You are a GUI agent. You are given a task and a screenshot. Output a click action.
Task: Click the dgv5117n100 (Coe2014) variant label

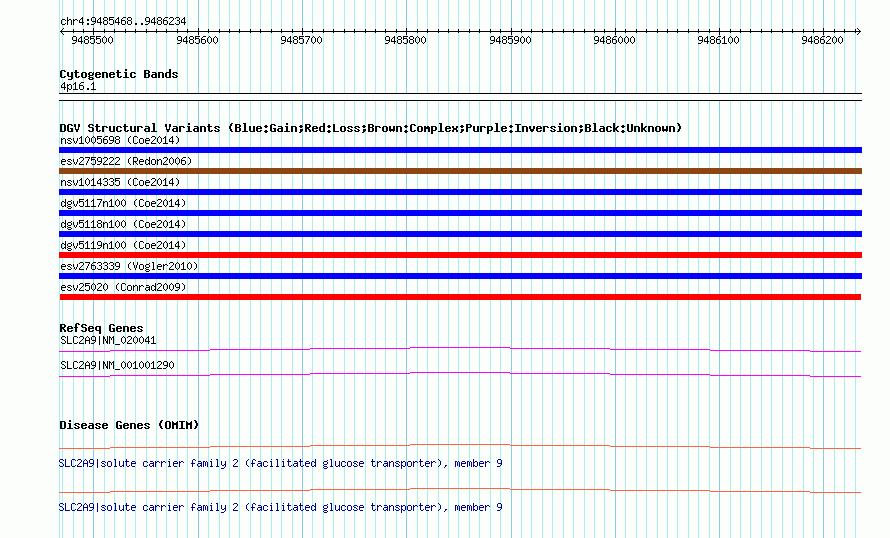coord(123,203)
